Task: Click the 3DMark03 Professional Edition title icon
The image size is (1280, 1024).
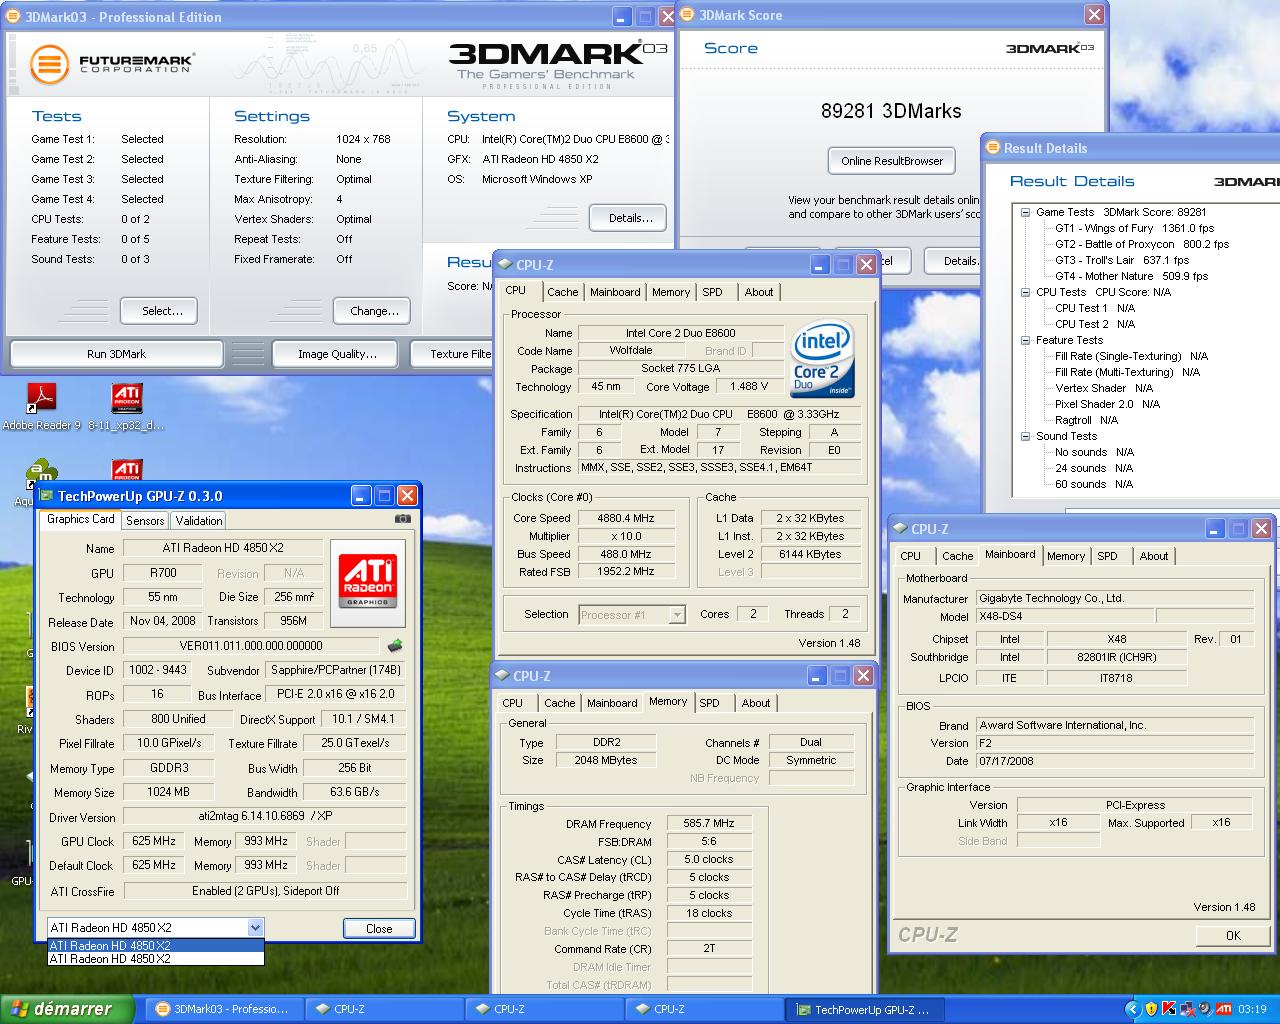Action: [x=14, y=17]
